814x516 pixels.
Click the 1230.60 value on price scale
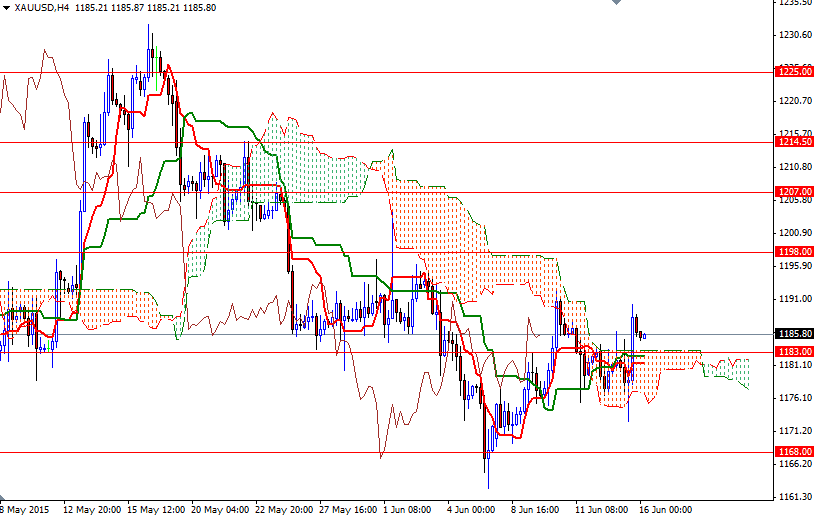[793, 35]
